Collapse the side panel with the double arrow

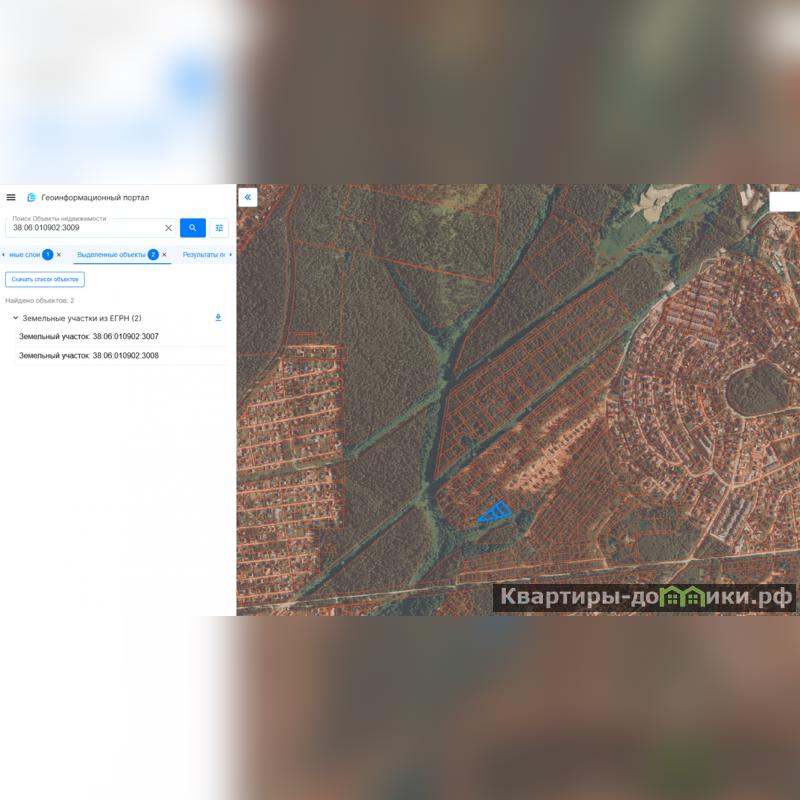(248, 197)
